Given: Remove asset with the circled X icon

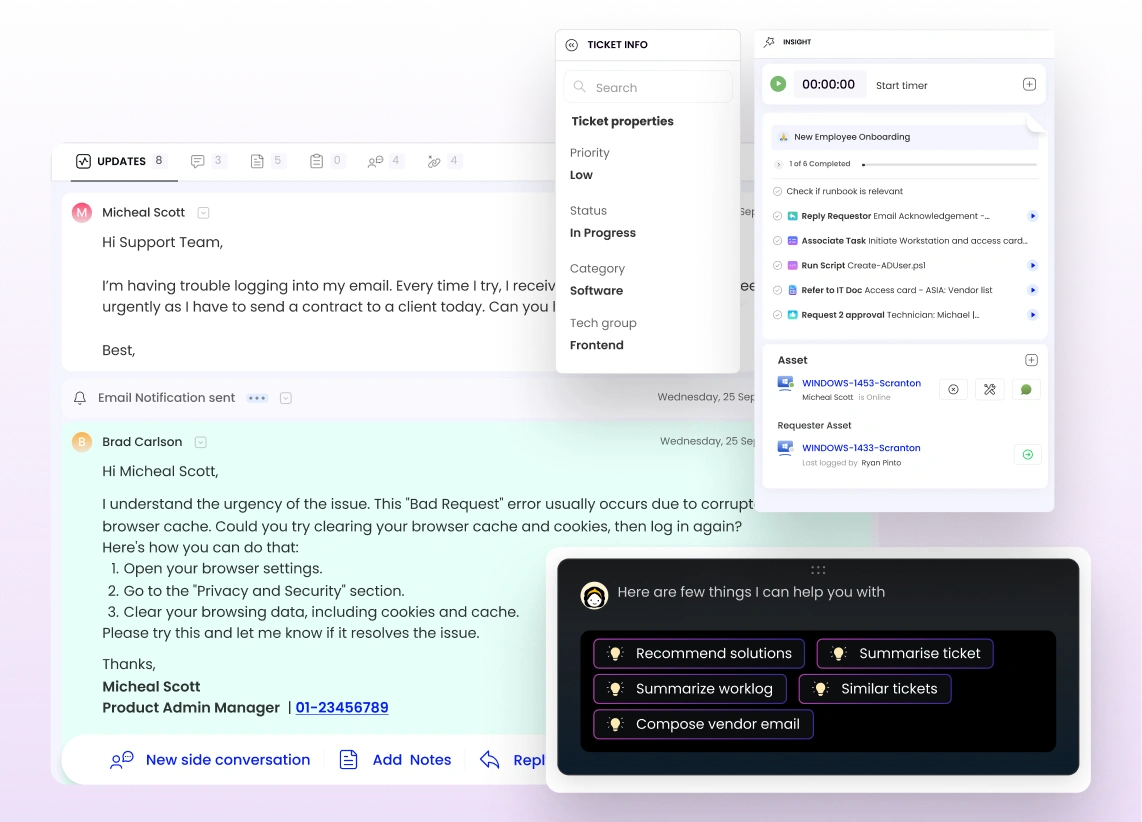Looking at the screenshot, I should click(x=953, y=390).
